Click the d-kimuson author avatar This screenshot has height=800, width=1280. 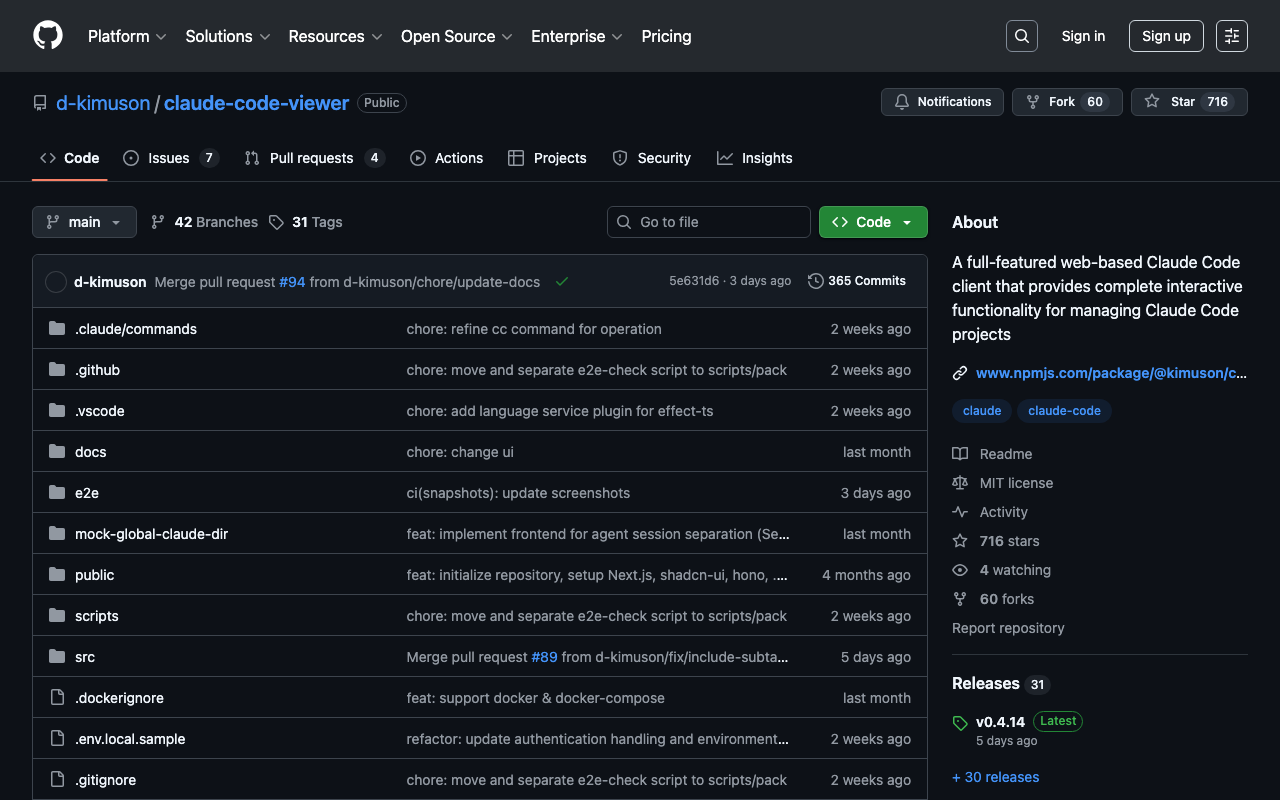point(56,282)
